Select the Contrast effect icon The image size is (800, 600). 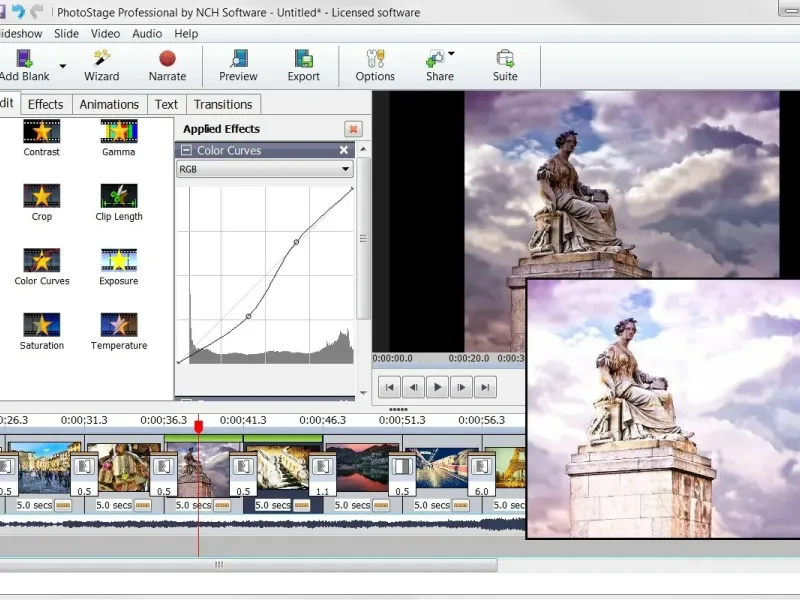tap(41, 133)
